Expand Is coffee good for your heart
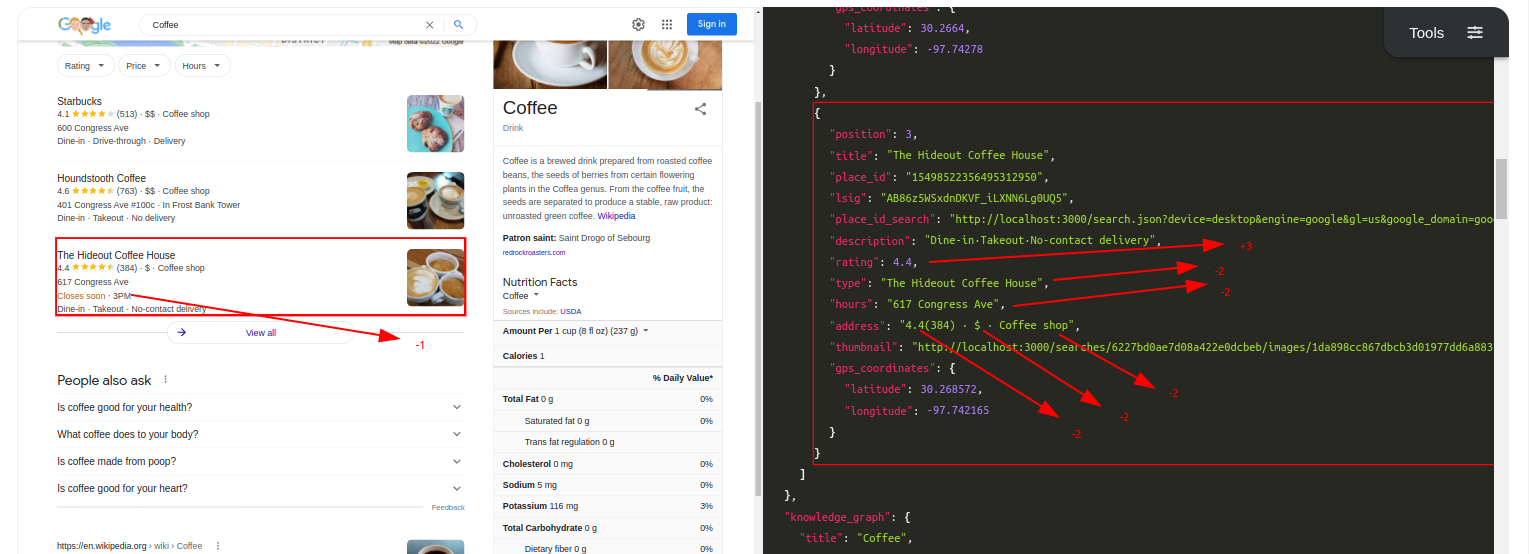Viewport: 1529px width, 554px height. [x=260, y=488]
